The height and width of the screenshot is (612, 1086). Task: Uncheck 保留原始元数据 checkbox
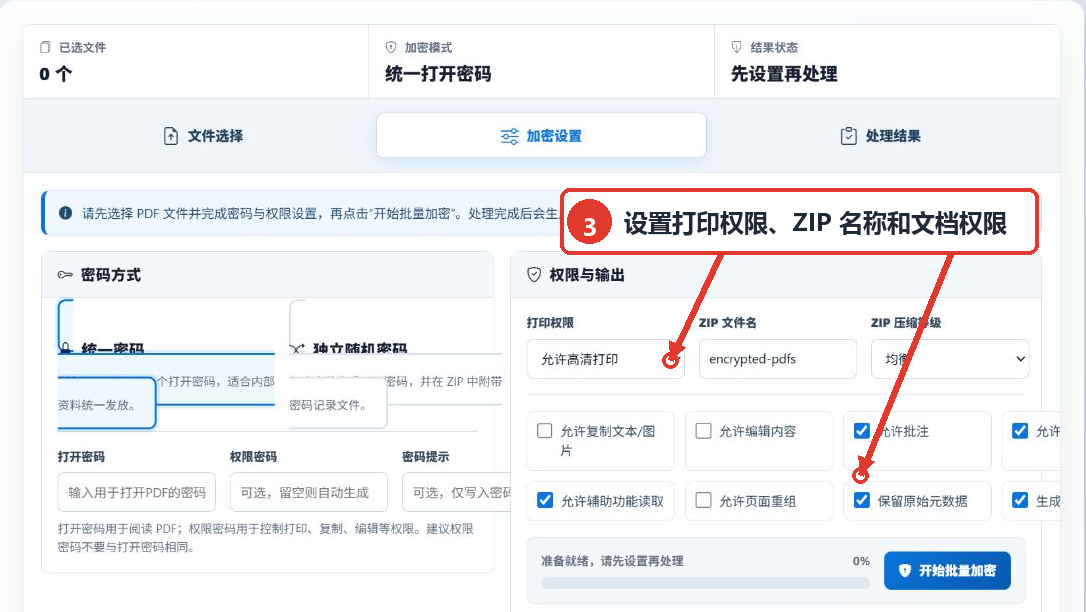point(862,501)
